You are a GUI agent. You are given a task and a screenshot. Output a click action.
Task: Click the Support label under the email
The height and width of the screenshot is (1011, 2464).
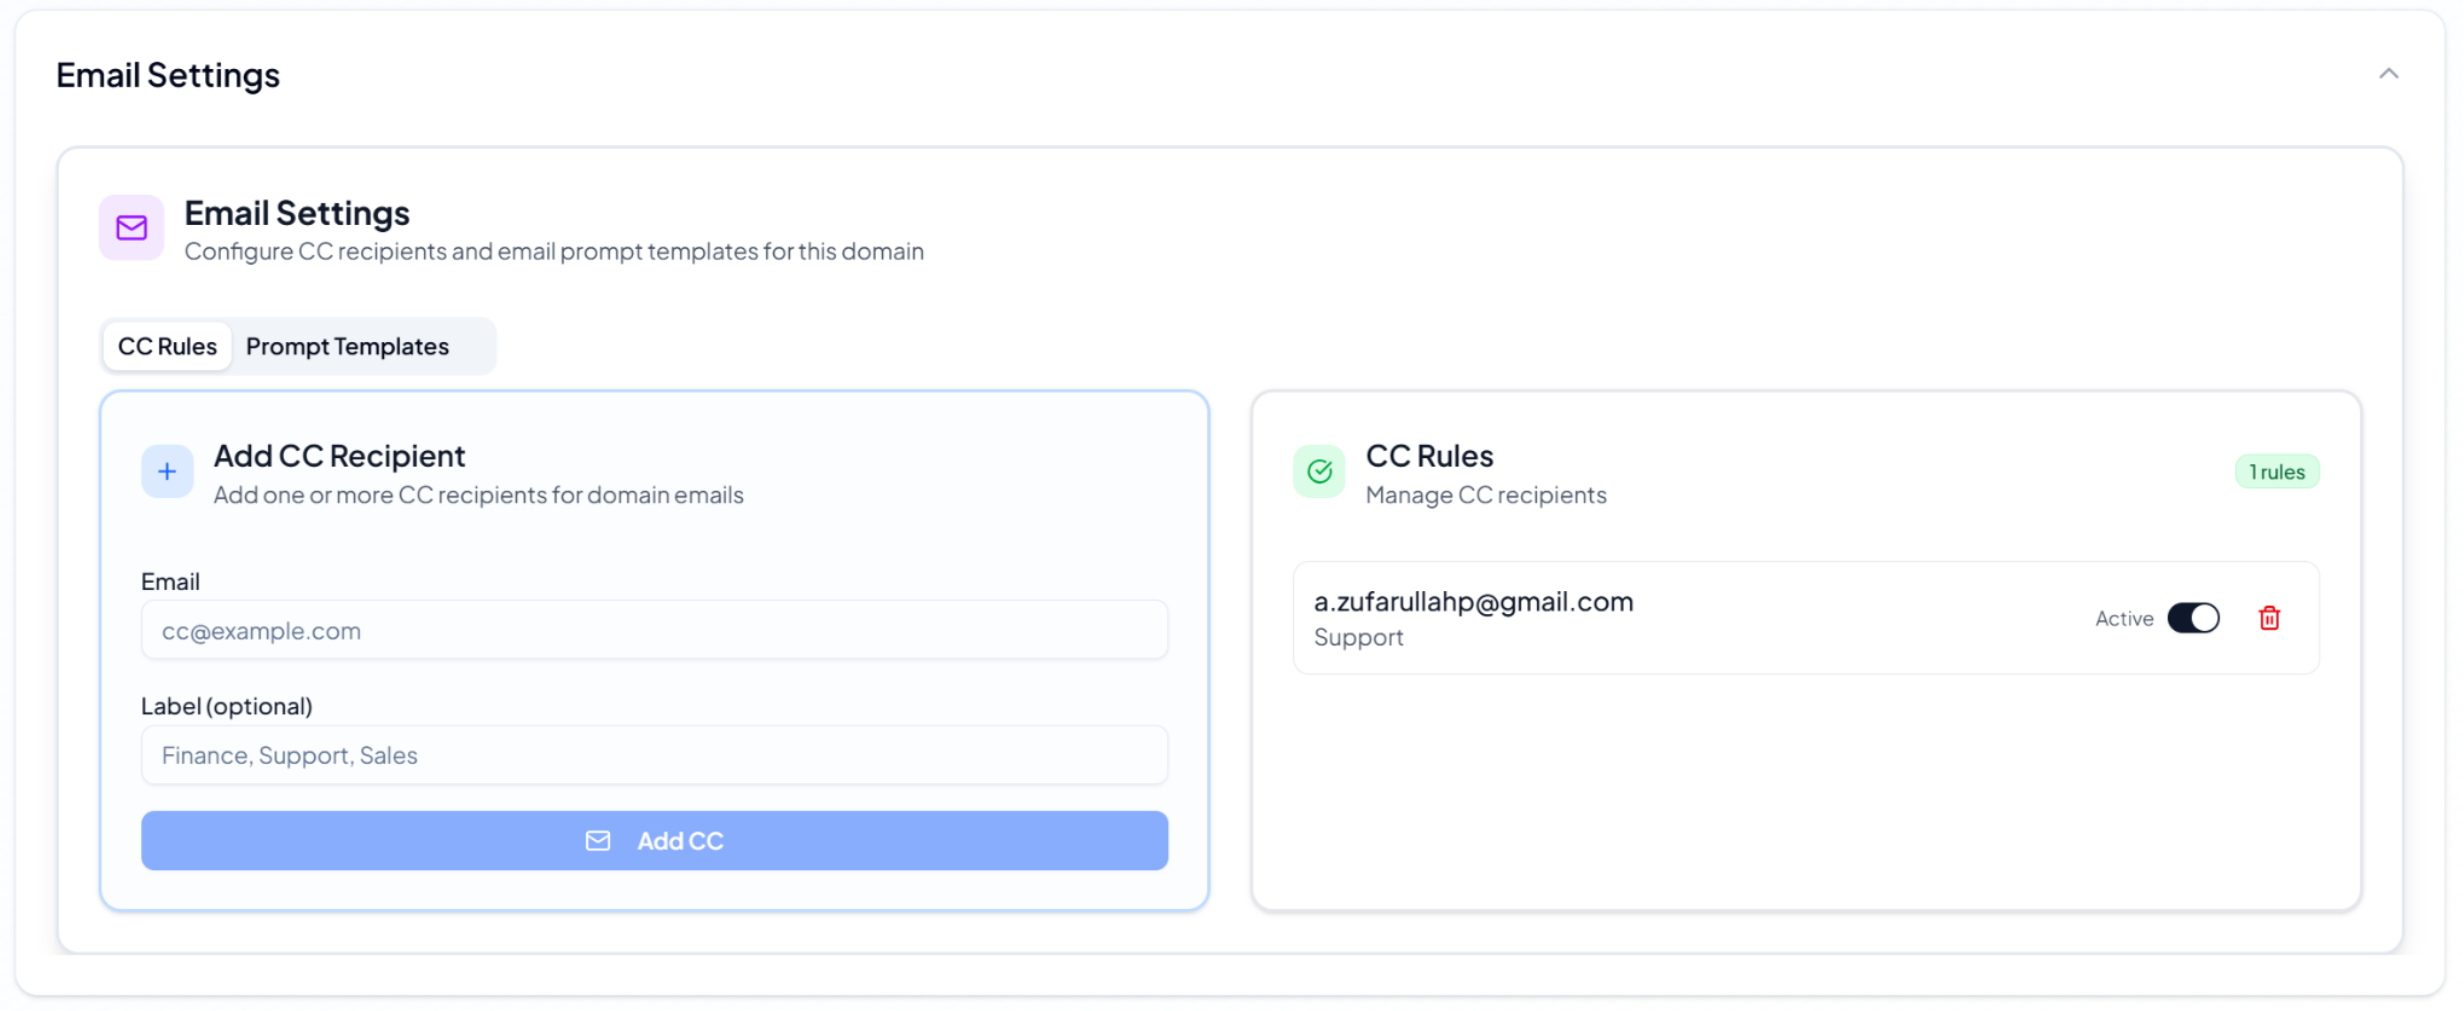click(1358, 638)
